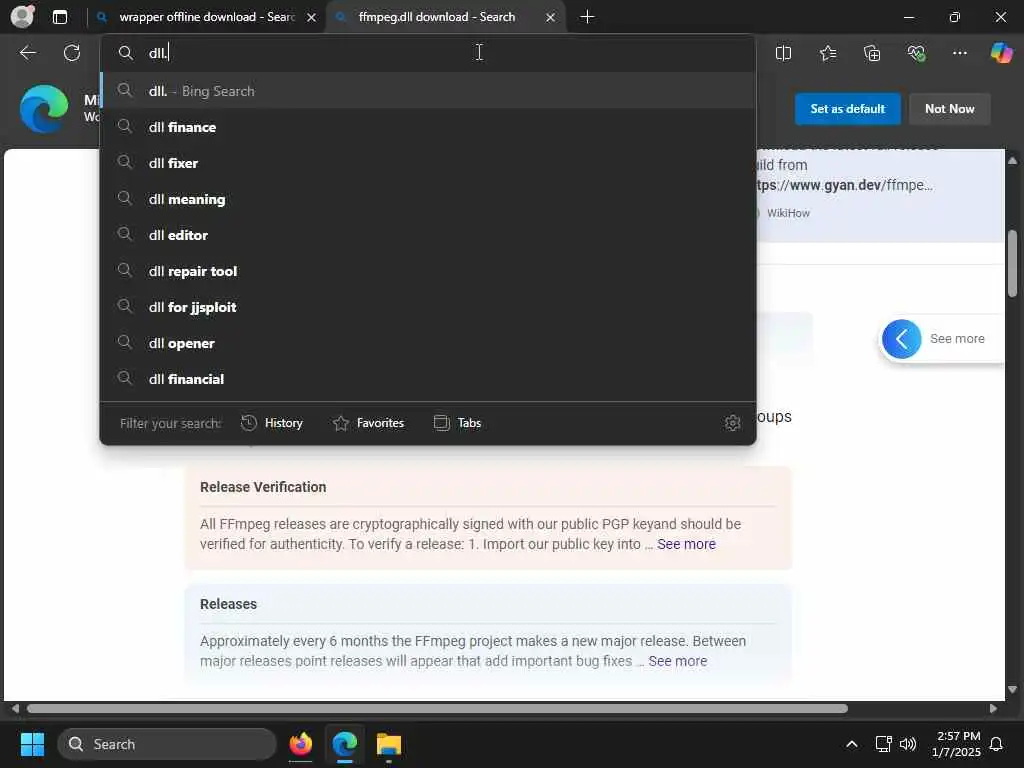Close the ffmpeg.dll download tab
Screen dimensions: 1024x768
click(551, 18)
